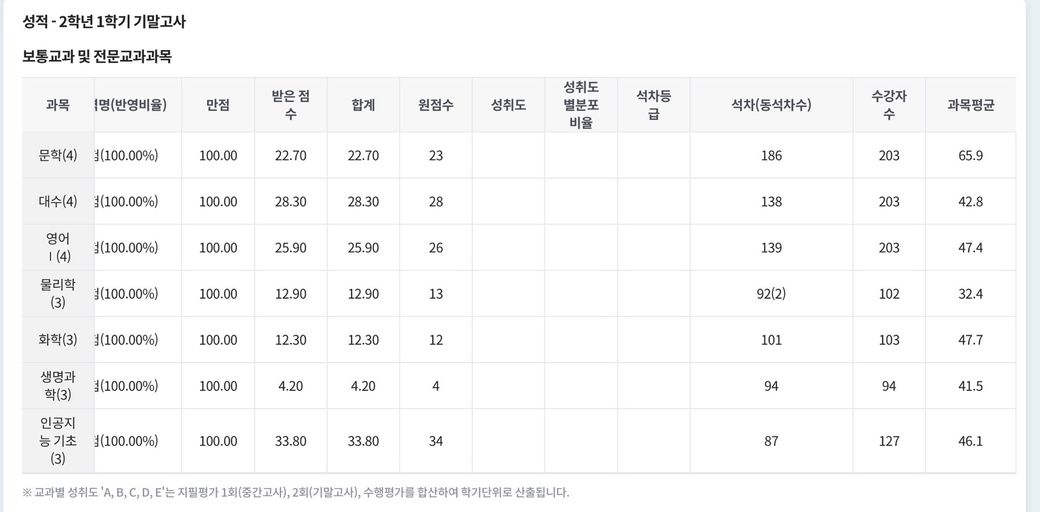Click the 문학(4) subject row label

[58, 156]
